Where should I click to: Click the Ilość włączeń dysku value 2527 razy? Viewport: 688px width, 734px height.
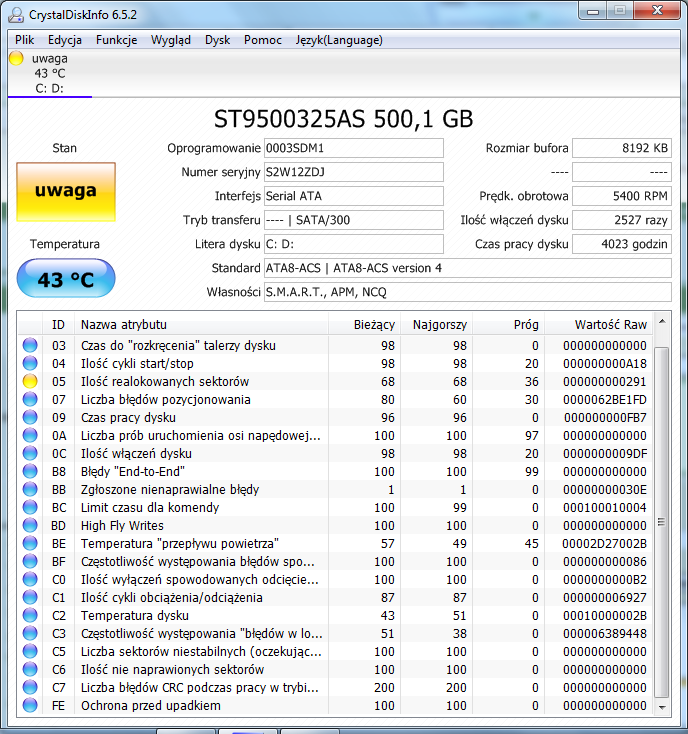click(x=622, y=220)
